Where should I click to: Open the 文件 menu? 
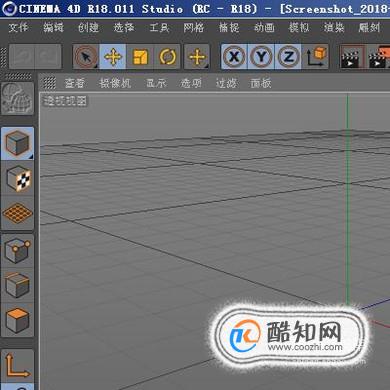pyautogui.click(x=18, y=27)
